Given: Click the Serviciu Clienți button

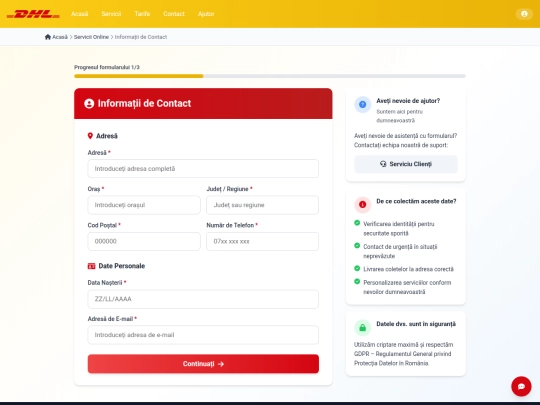Looking at the screenshot, I should coord(406,164).
